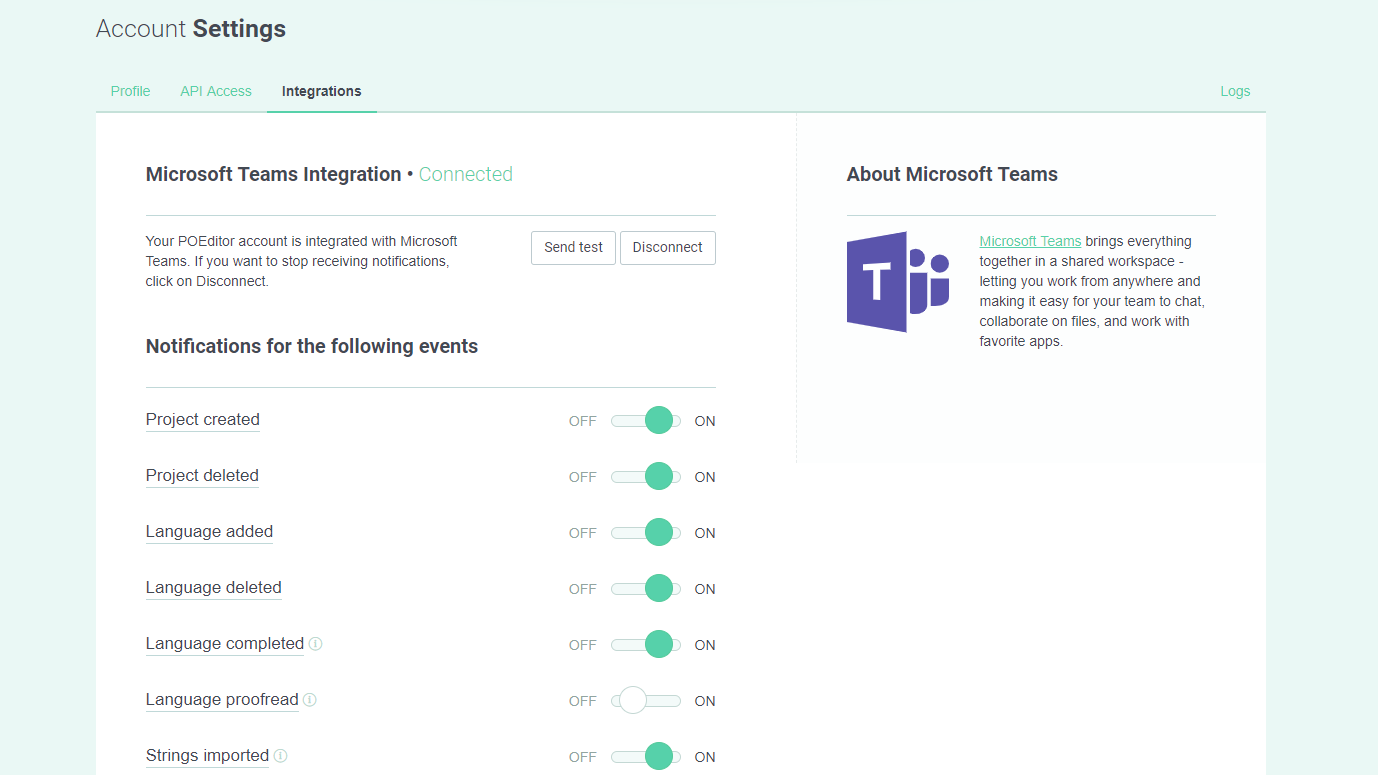The image size is (1378, 775).
Task: Click info icon next to Strings imported
Action: click(x=281, y=756)
